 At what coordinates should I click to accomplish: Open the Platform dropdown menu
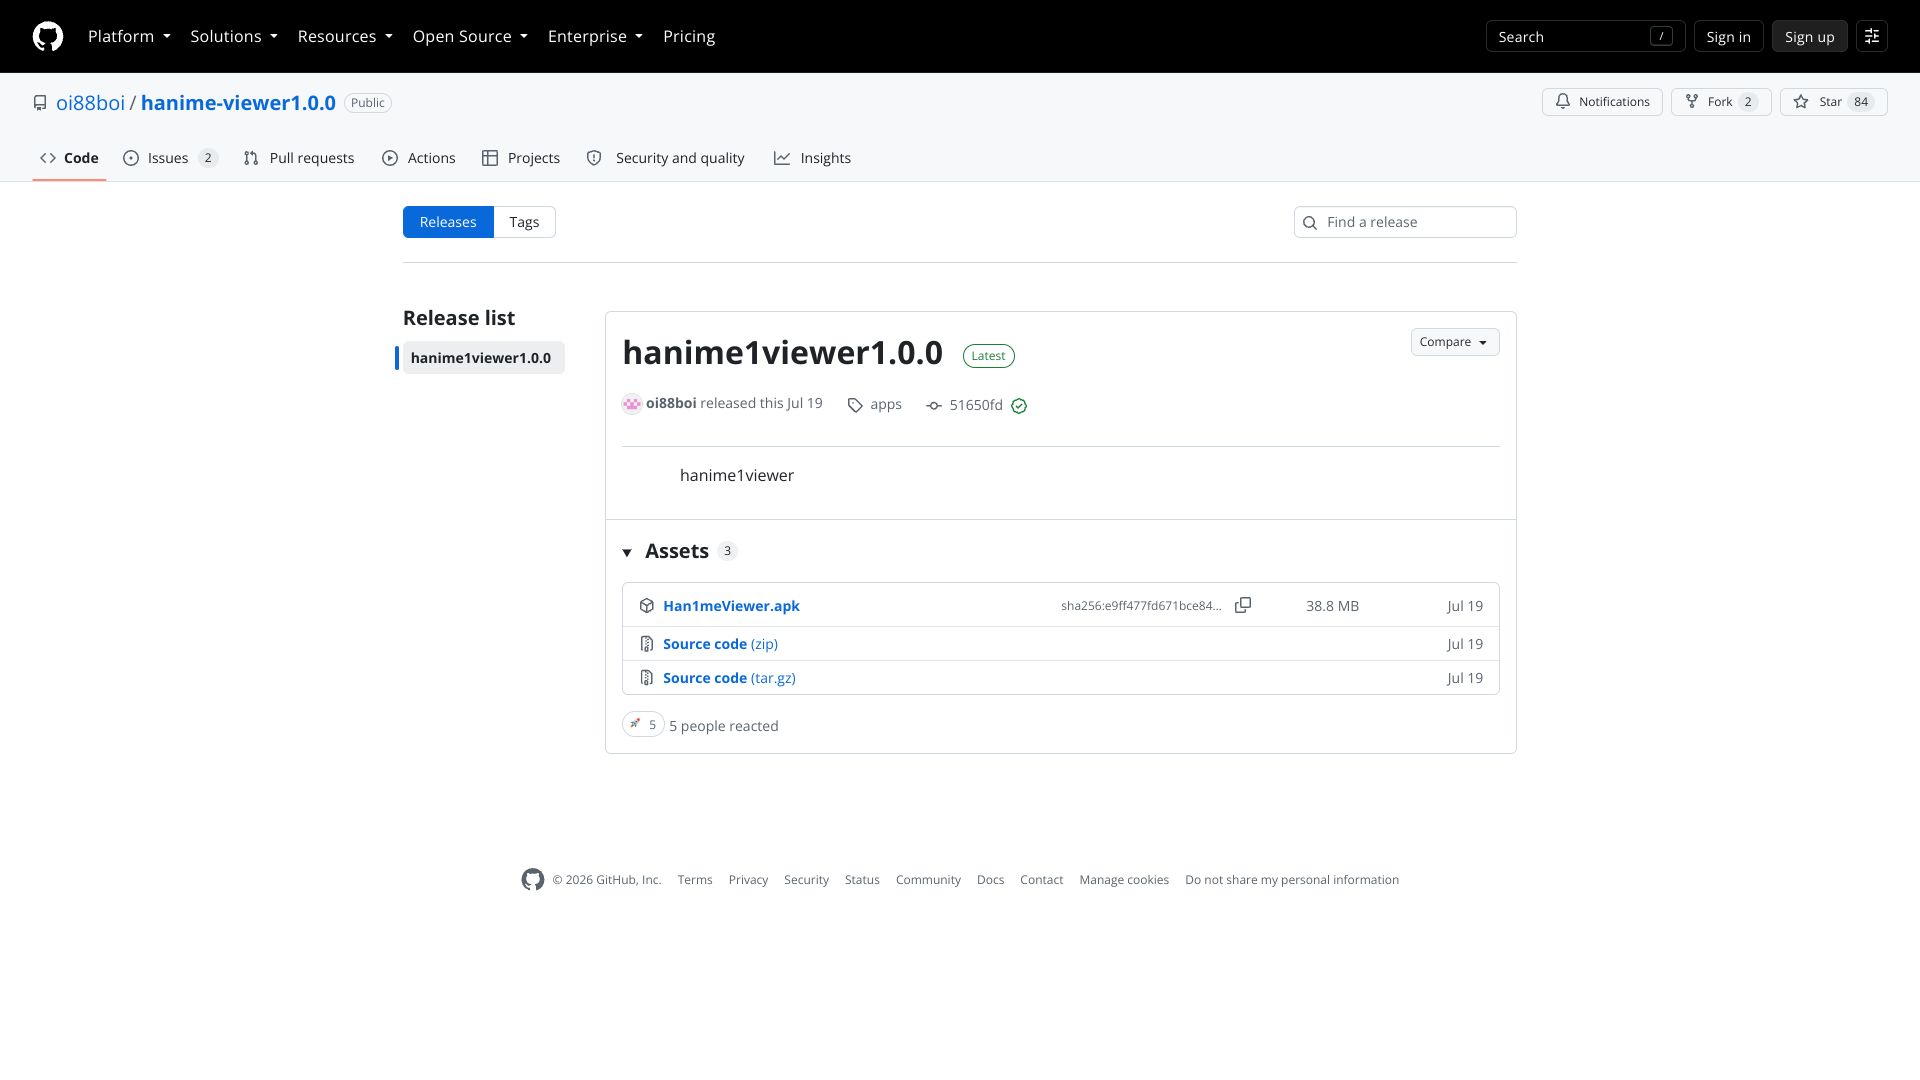coord(129,36)
